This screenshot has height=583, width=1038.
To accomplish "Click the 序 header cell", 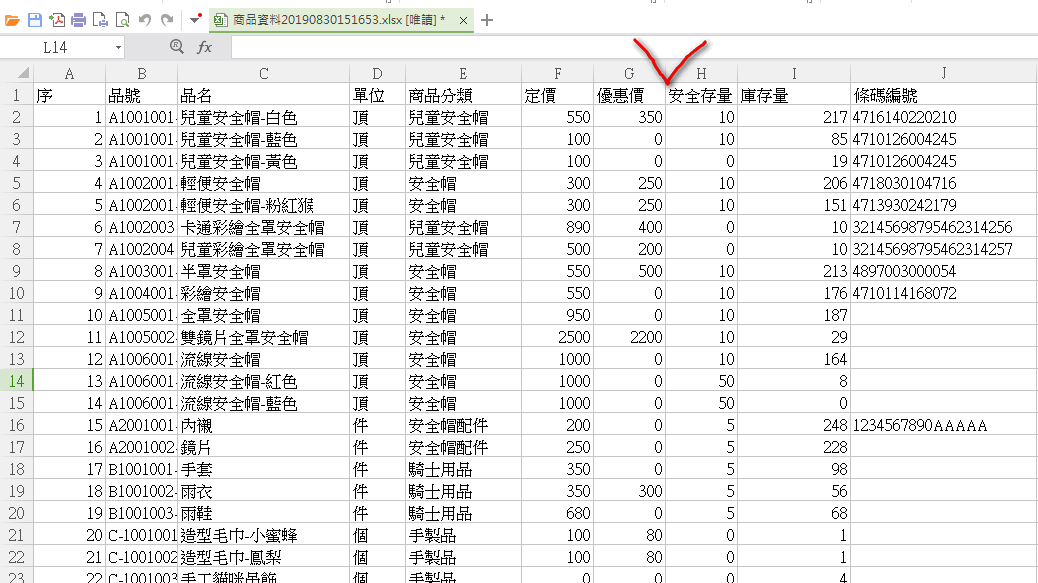I will (70, 95).
